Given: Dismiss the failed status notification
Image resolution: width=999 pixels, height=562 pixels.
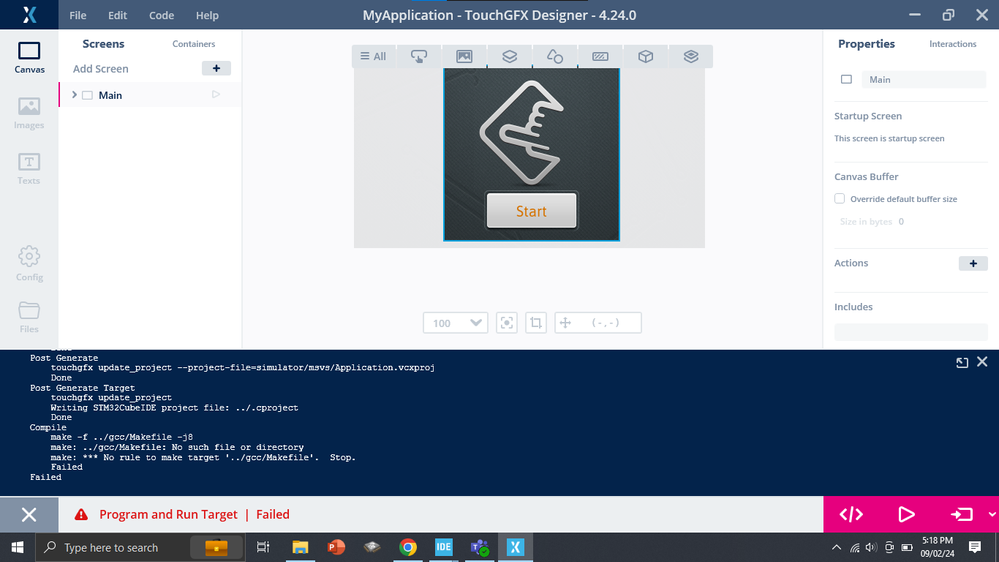Looking at the screenshot, I should click(29, 514).
